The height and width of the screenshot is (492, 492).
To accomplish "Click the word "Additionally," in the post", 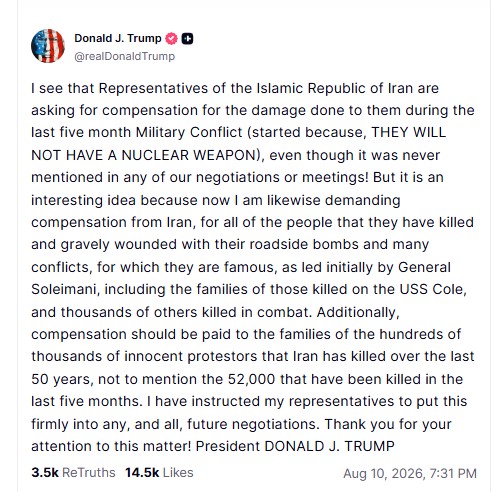I will [358, 312].
